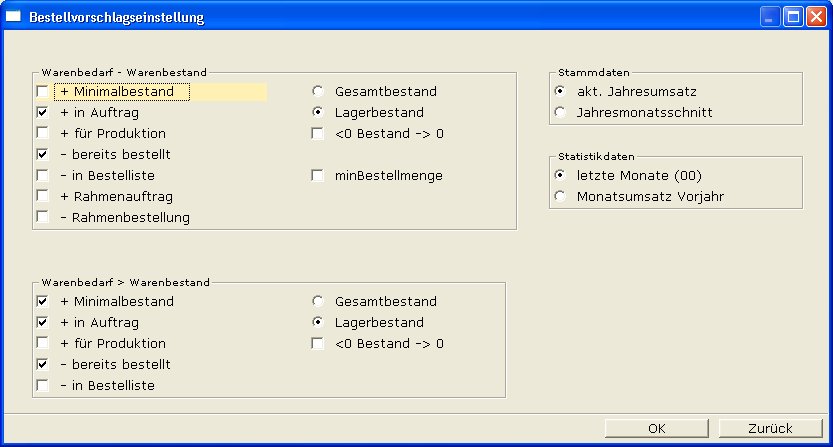Viewport: 833px width, 447px height.
Task: Choose 'Monatsumsatz Vorjahr' statistics option
Action: point(560,196)
